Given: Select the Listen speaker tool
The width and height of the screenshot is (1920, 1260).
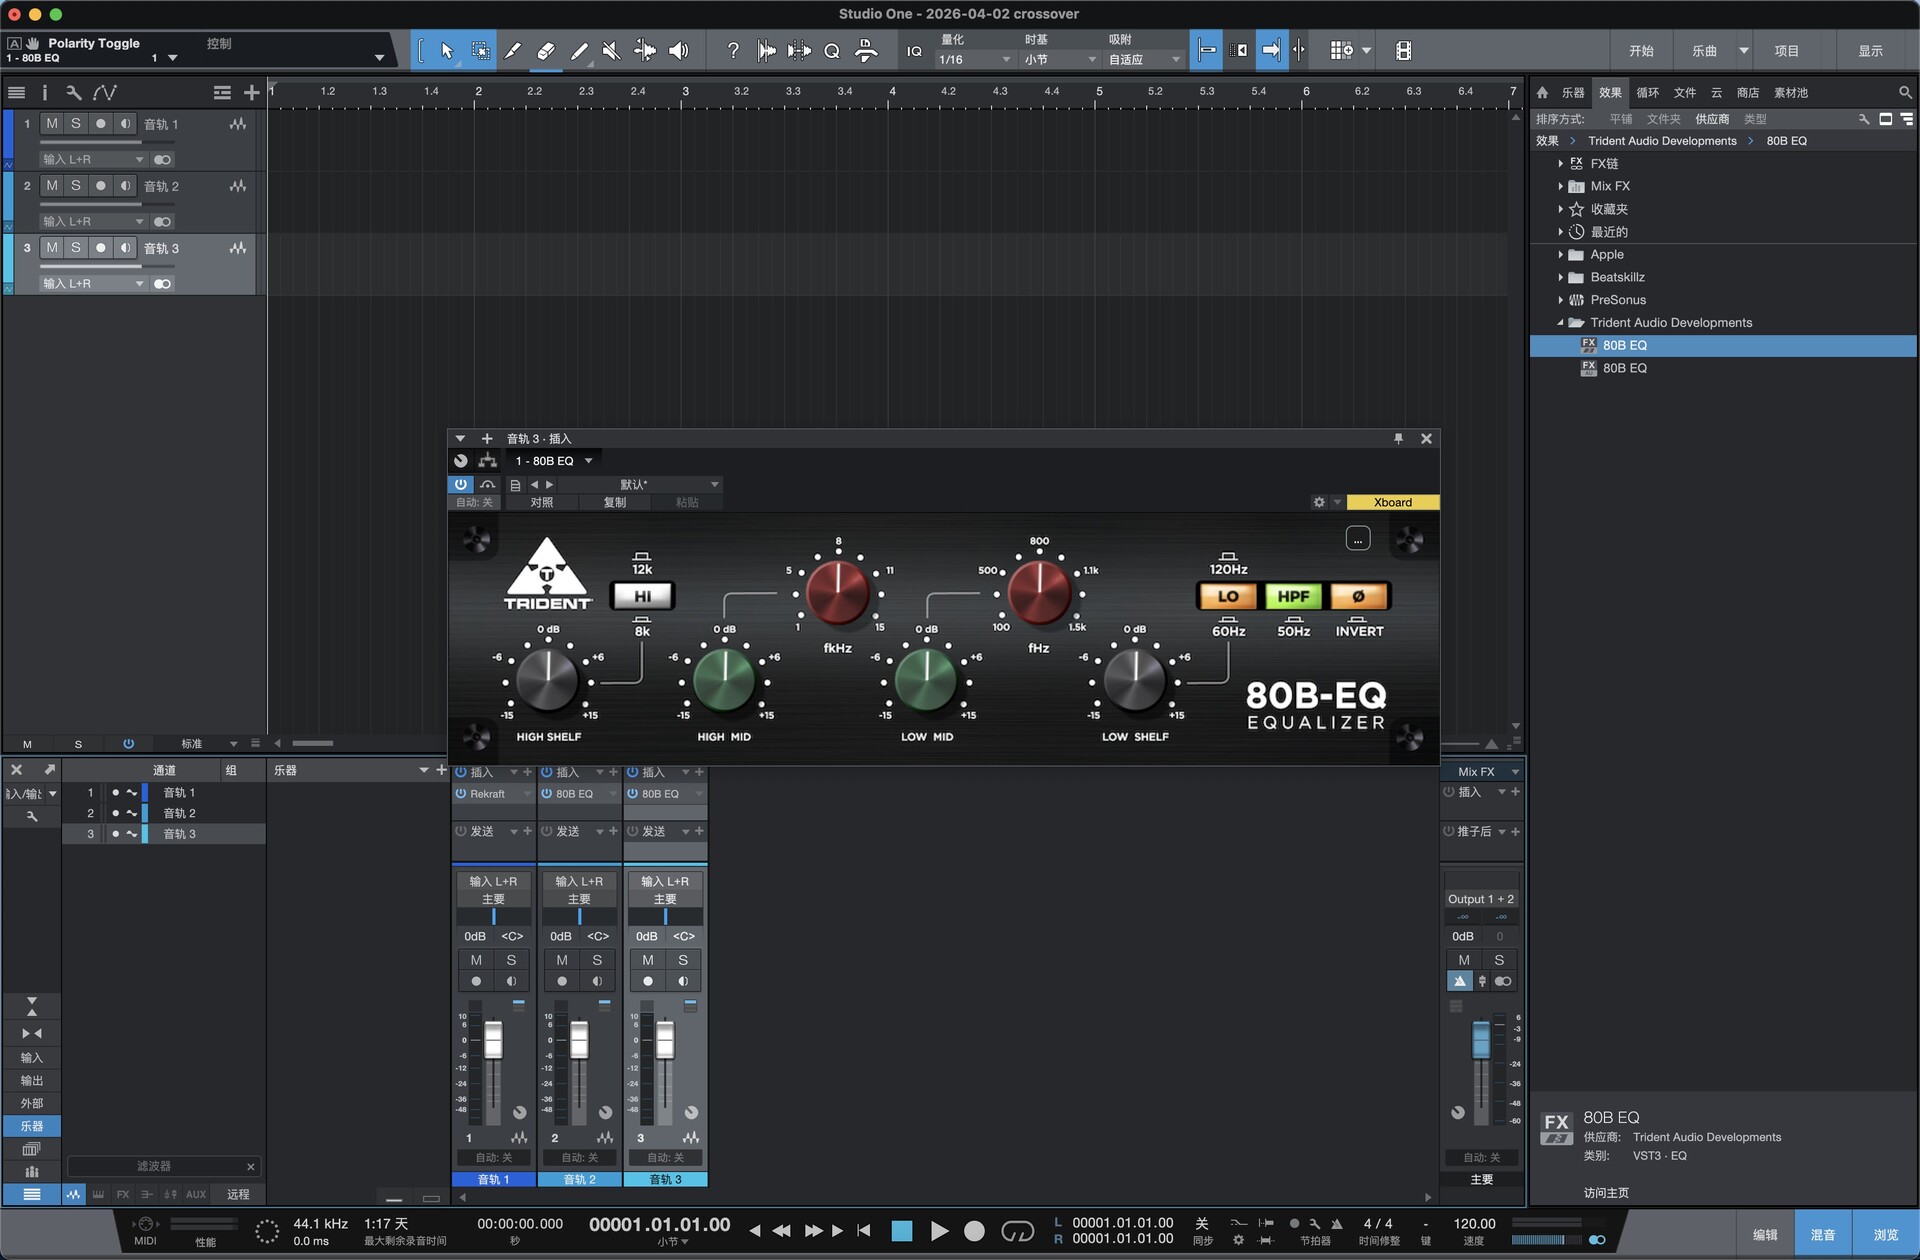Looking at the screenshot, I should click(x=678, y=50).
